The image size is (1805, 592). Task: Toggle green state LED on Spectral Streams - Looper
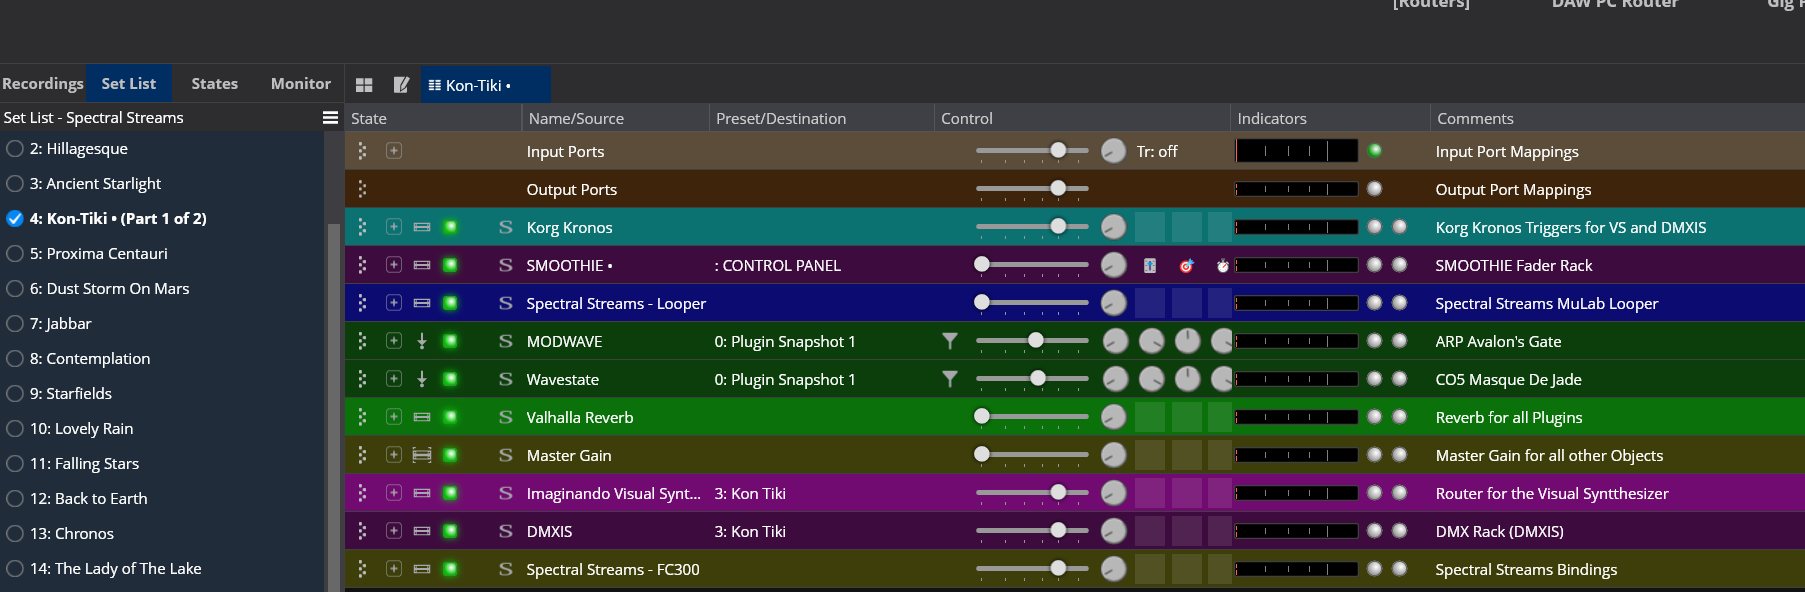point(450,303)
